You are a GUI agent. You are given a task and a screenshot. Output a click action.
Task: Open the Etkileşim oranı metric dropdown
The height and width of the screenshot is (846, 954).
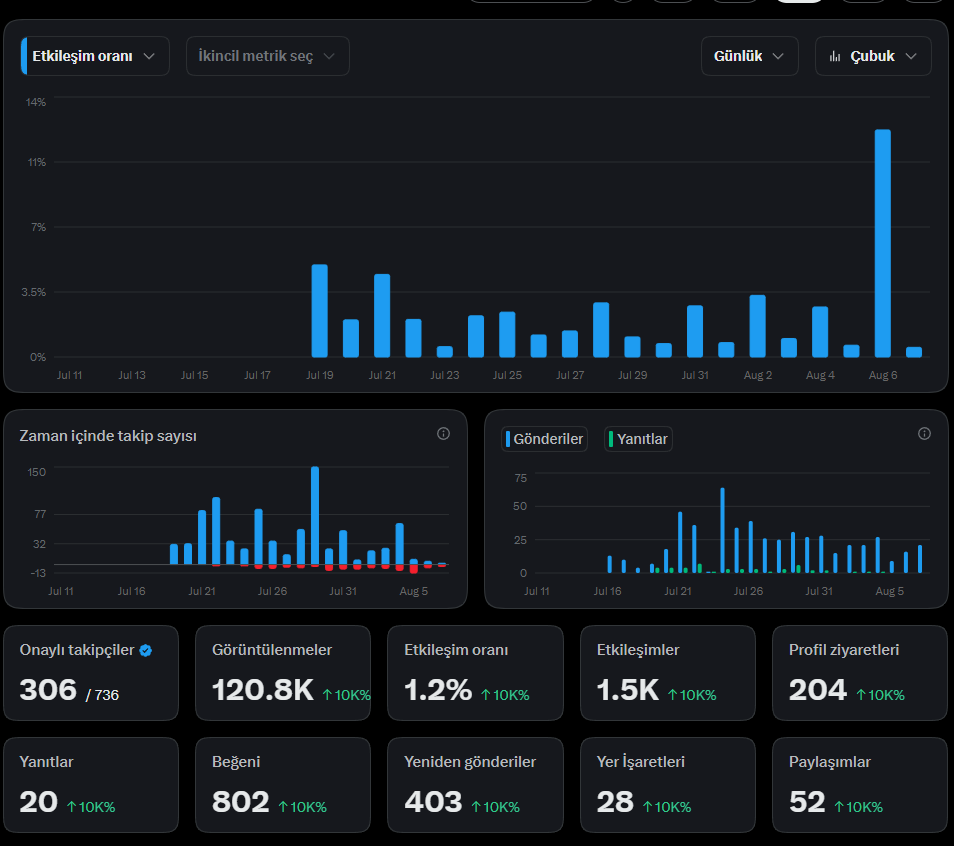pos(95,56)
